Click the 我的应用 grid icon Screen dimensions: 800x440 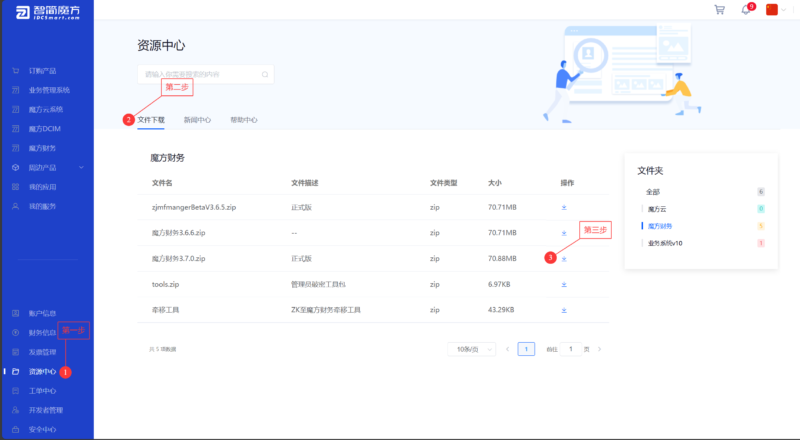point(16,187)
